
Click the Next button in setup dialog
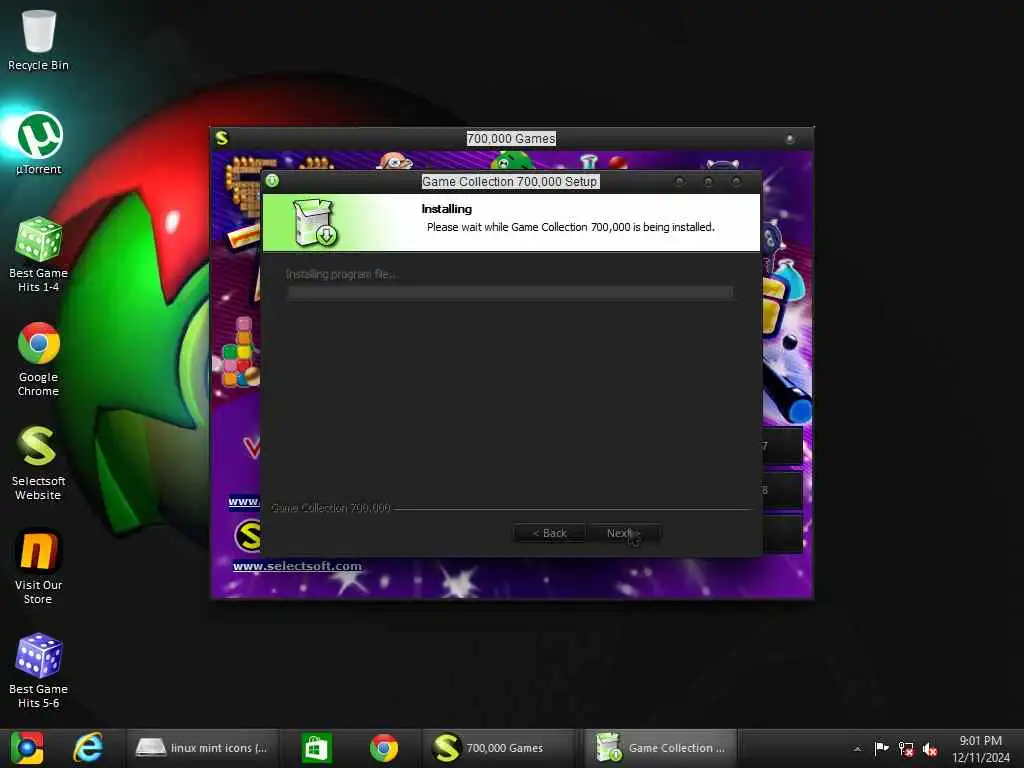(624, 533)
